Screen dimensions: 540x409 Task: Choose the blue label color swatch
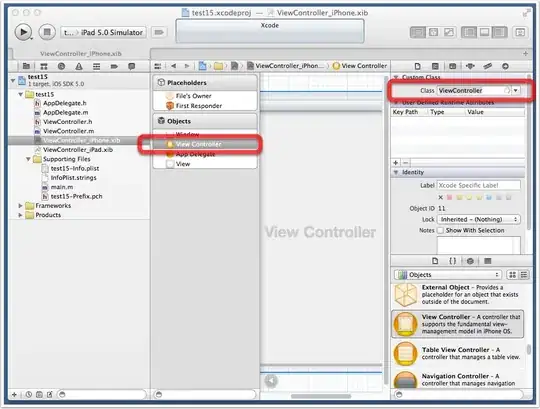coord(489,197)
